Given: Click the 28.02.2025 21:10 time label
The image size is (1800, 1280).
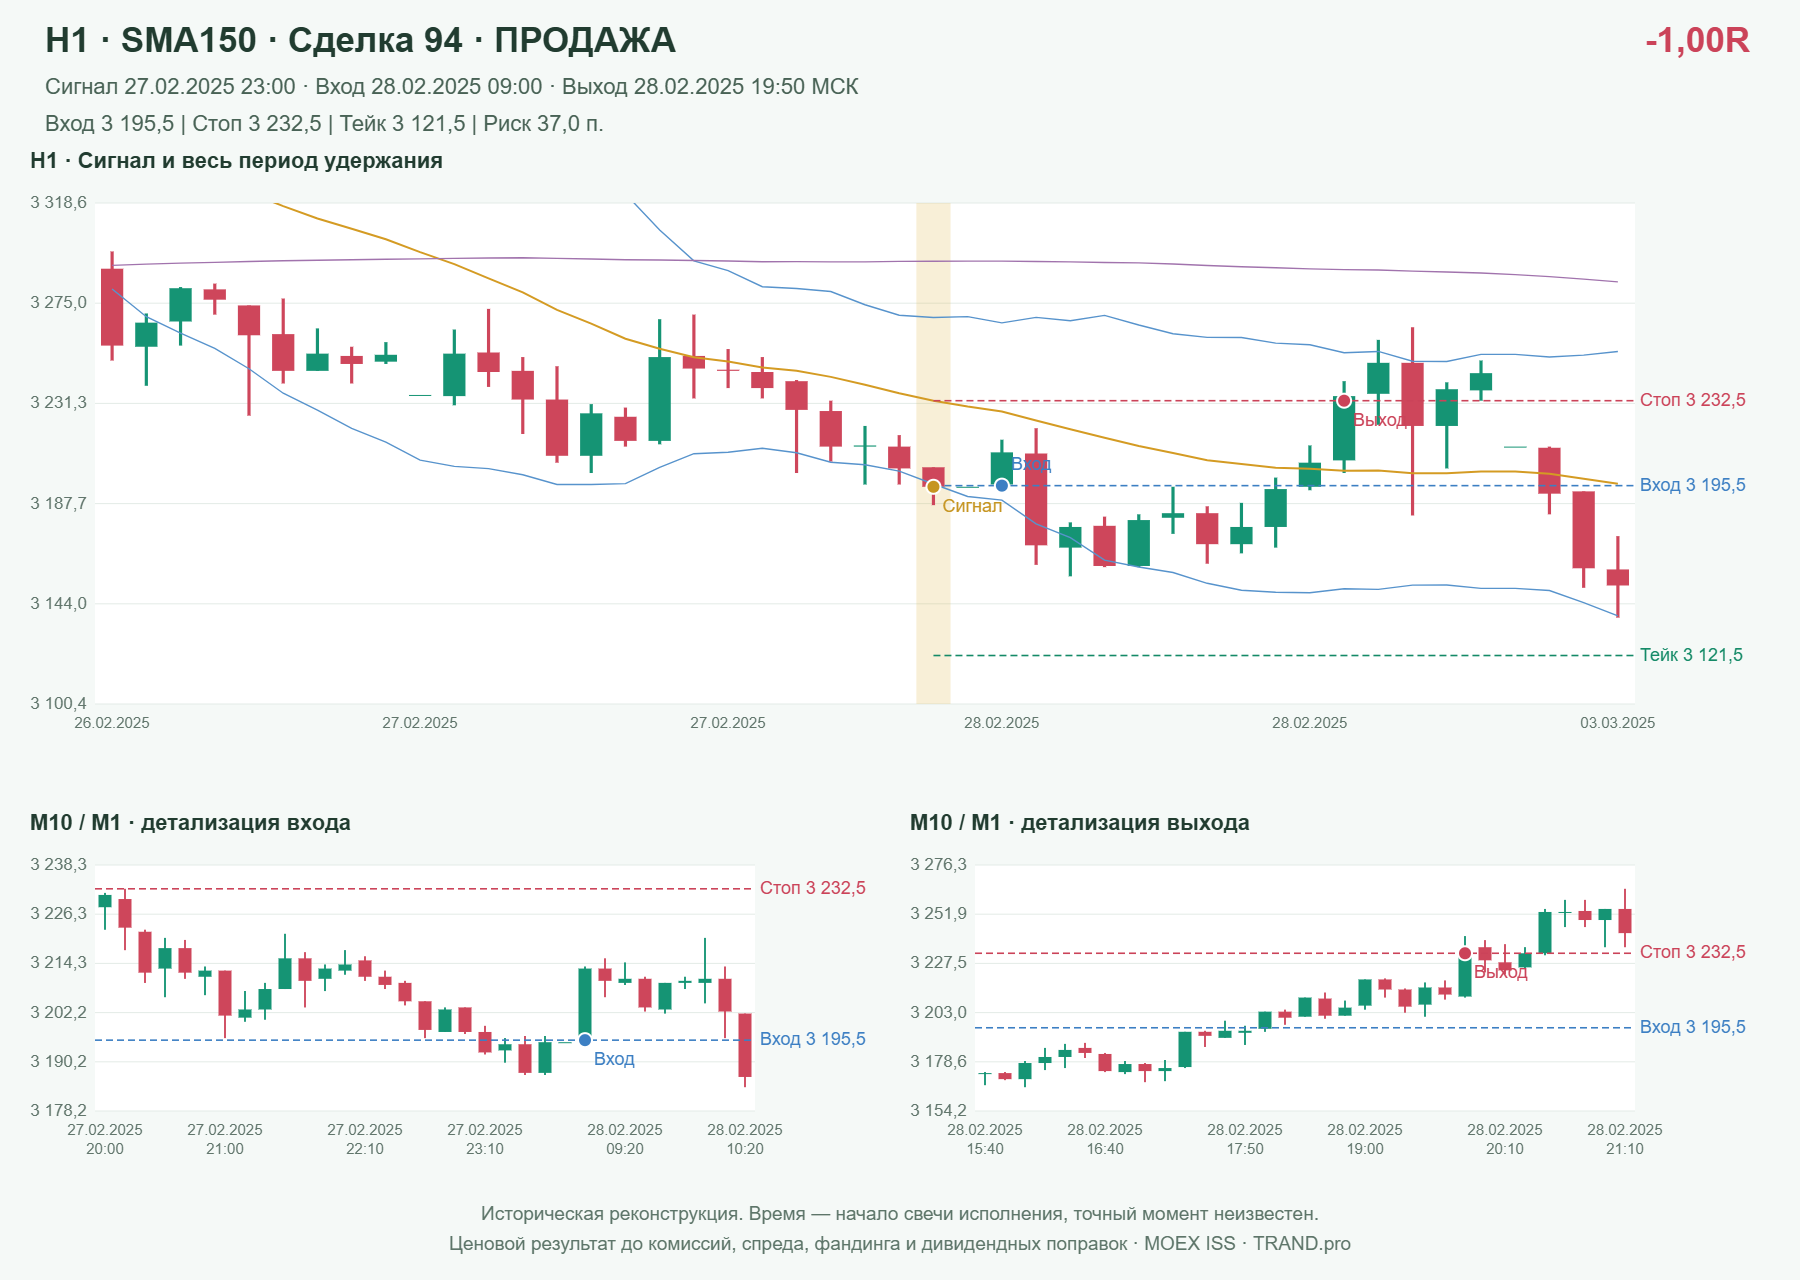Looking at the screenshot, I should click(x=1625, y=1139).
